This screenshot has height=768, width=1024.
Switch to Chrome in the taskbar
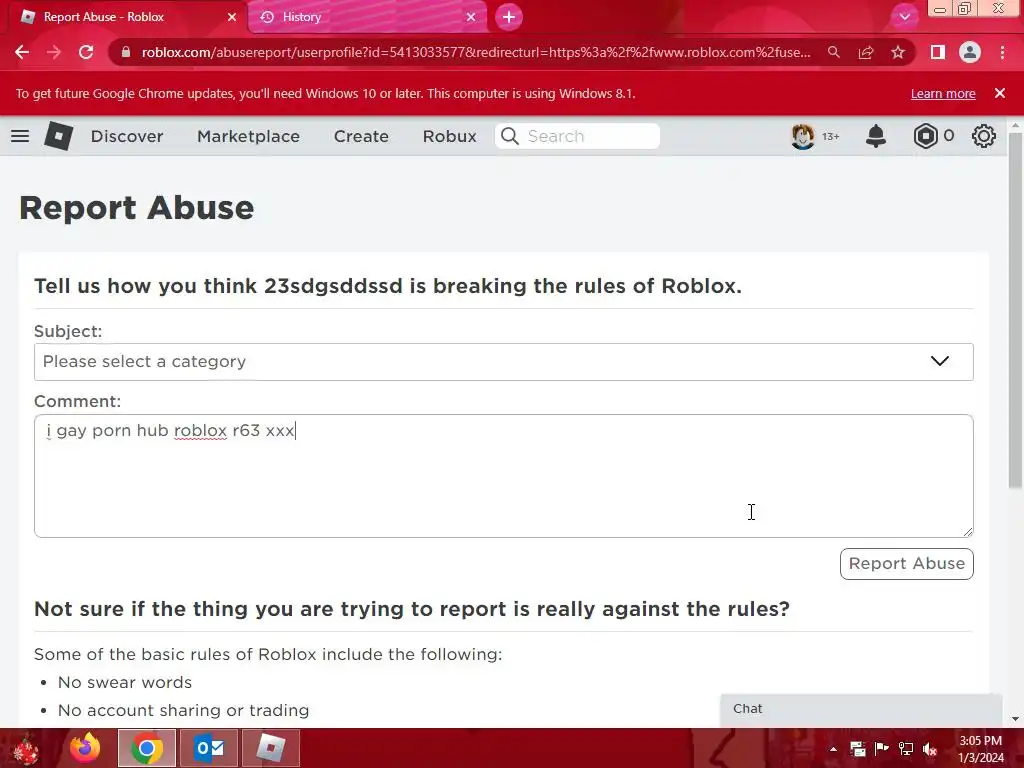click(147, 748)
